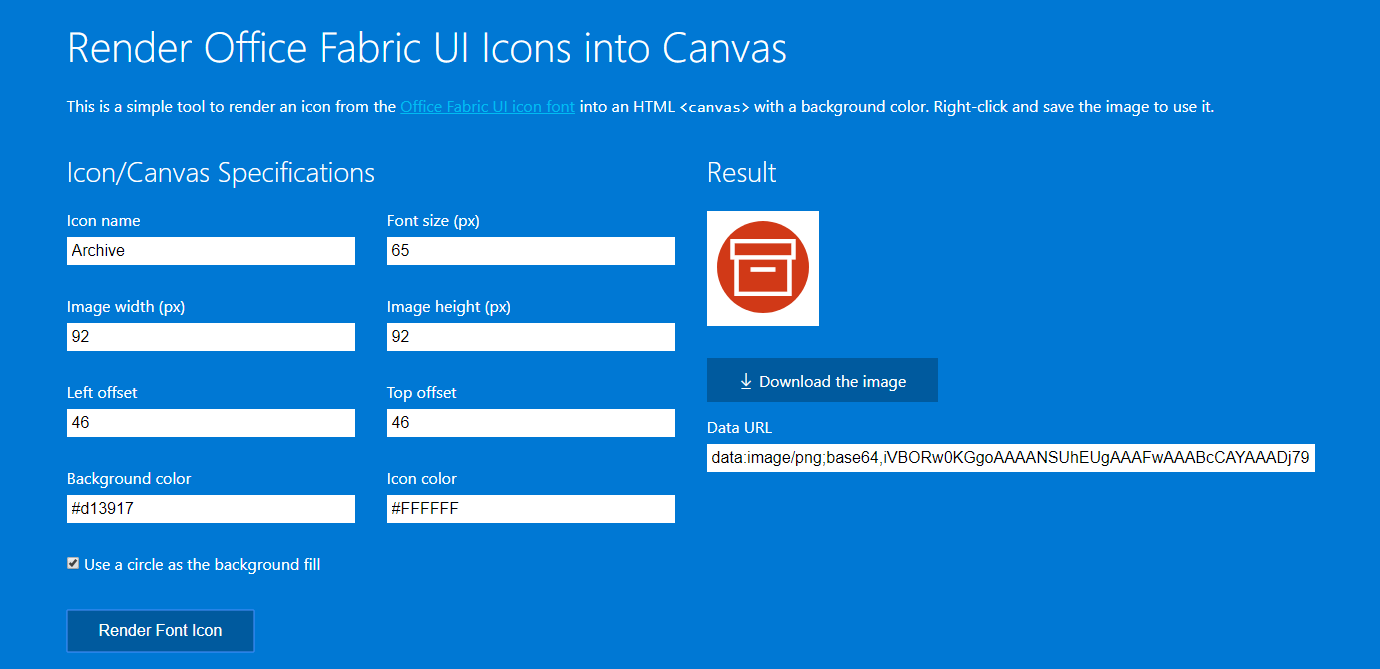Select the Top offset input field
Viewport: 1380px width, 669px height.
point(530,422)
